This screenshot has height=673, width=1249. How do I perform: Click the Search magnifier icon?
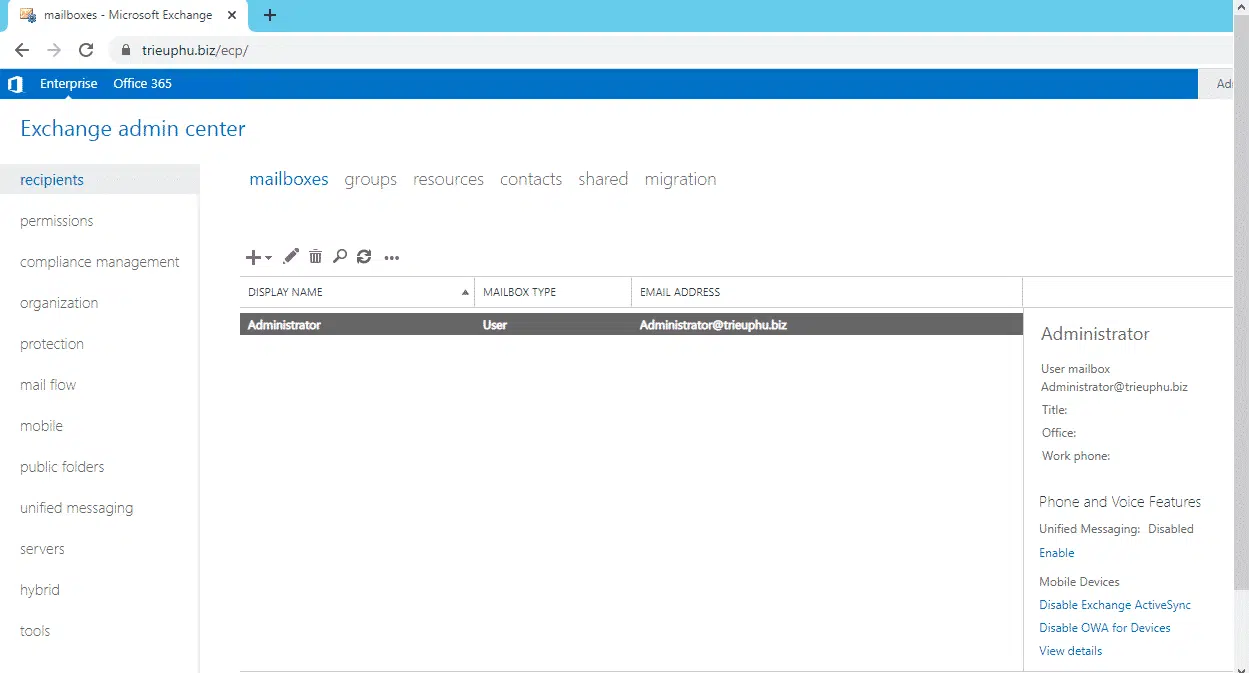(x=340, y=257)
